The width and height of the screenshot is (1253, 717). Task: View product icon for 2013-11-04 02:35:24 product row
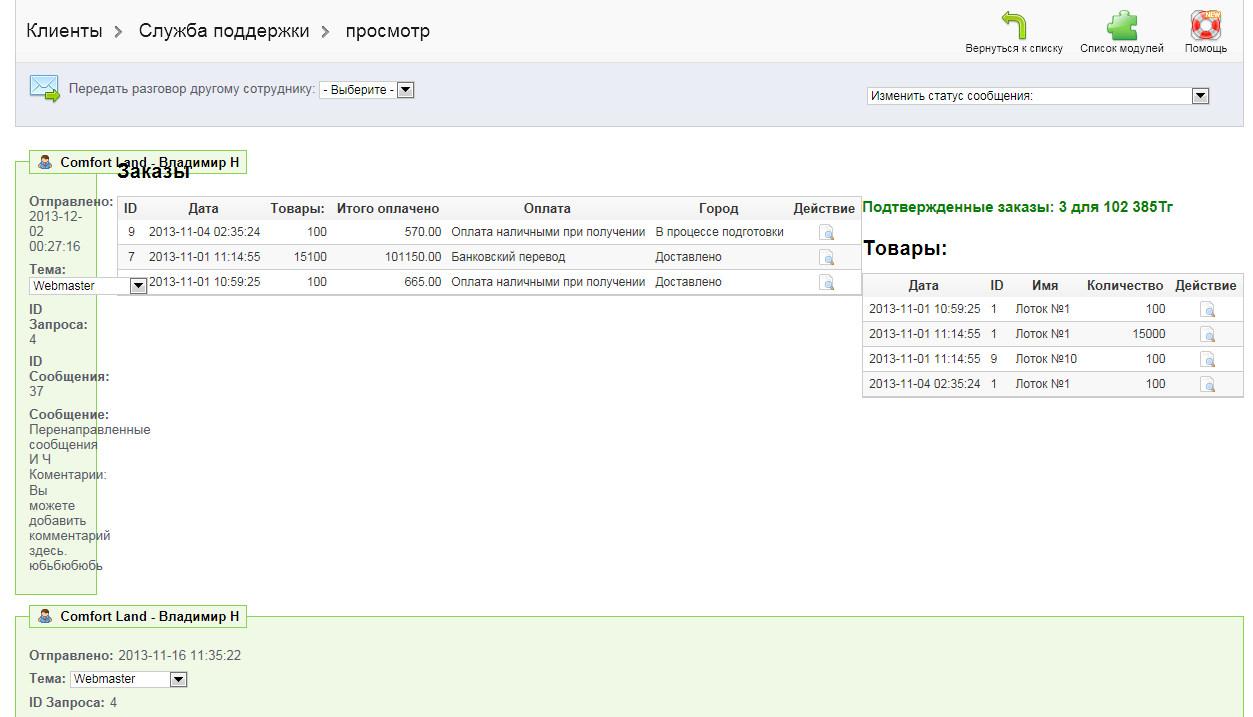pos(1208,385)
